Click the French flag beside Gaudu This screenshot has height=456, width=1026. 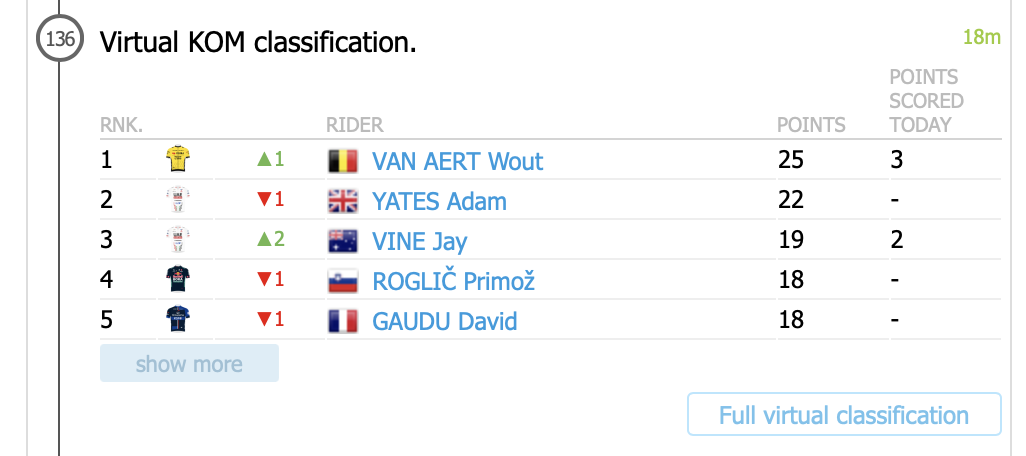pyautogui.click(x=342, y=321)
